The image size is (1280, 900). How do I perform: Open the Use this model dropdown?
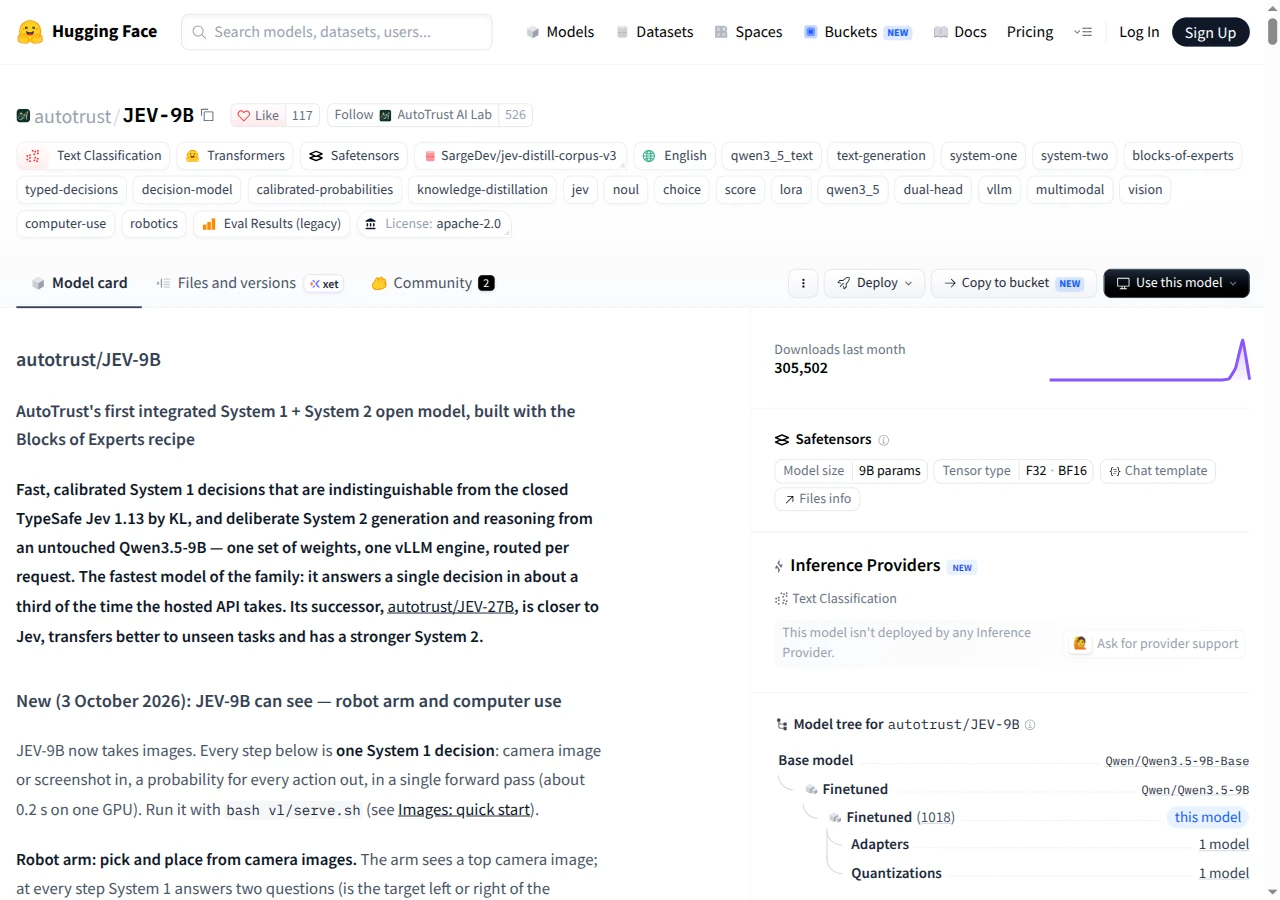pos(1176,283)
